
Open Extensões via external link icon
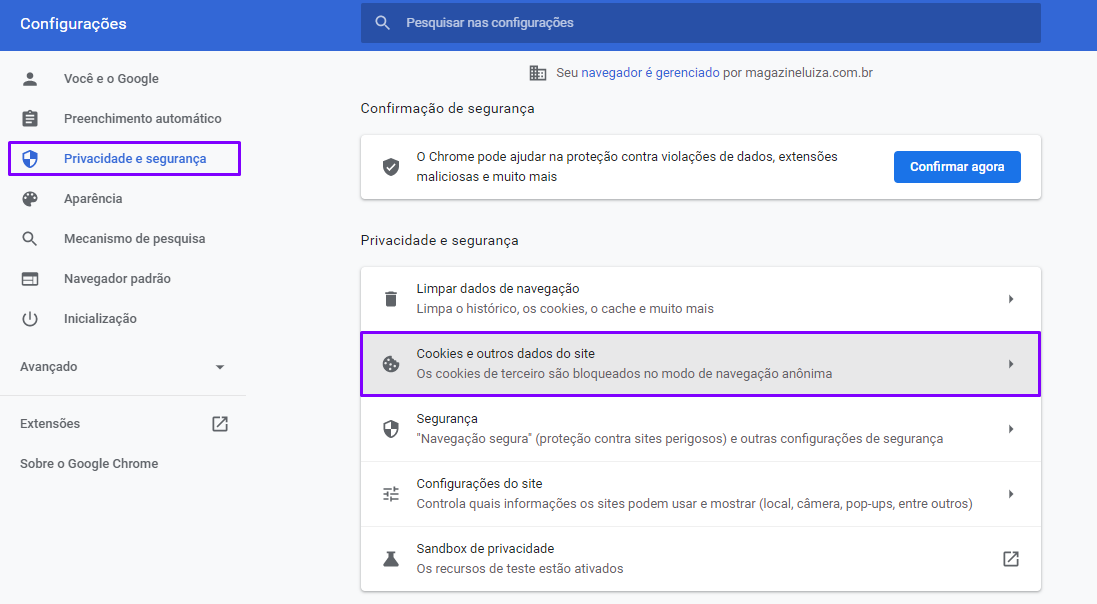click(x=218, y=423)
